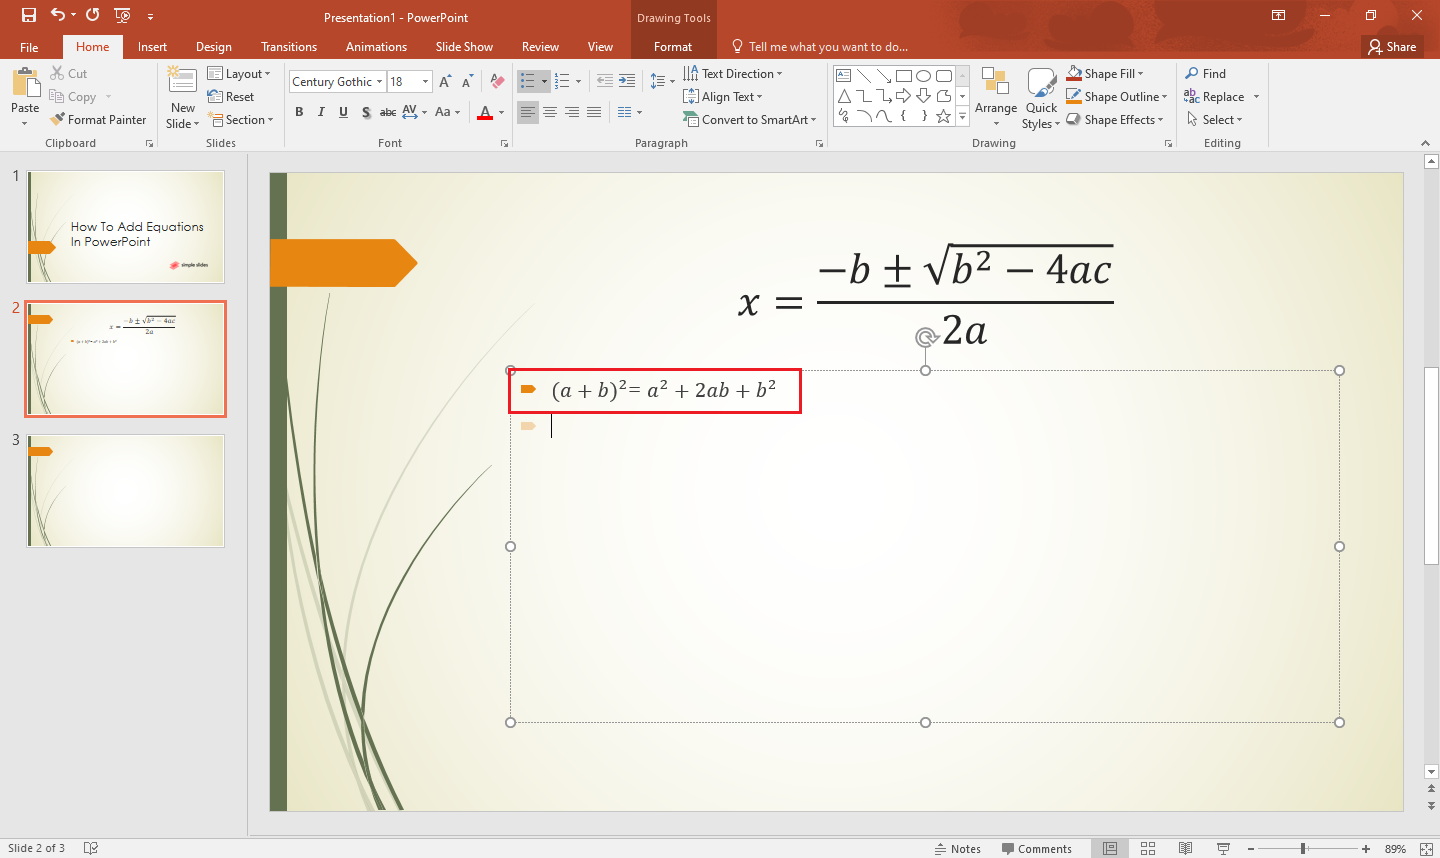Screen dimensions: 1440x858
Task: Adjust the zoom slider handle
Action: coord(1303,848)
